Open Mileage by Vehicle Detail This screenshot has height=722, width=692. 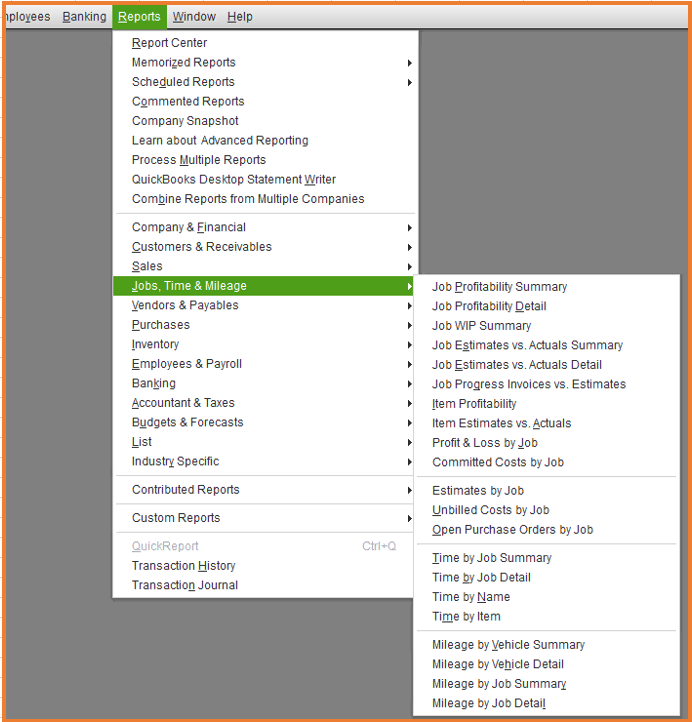click(x=547, y=664)
